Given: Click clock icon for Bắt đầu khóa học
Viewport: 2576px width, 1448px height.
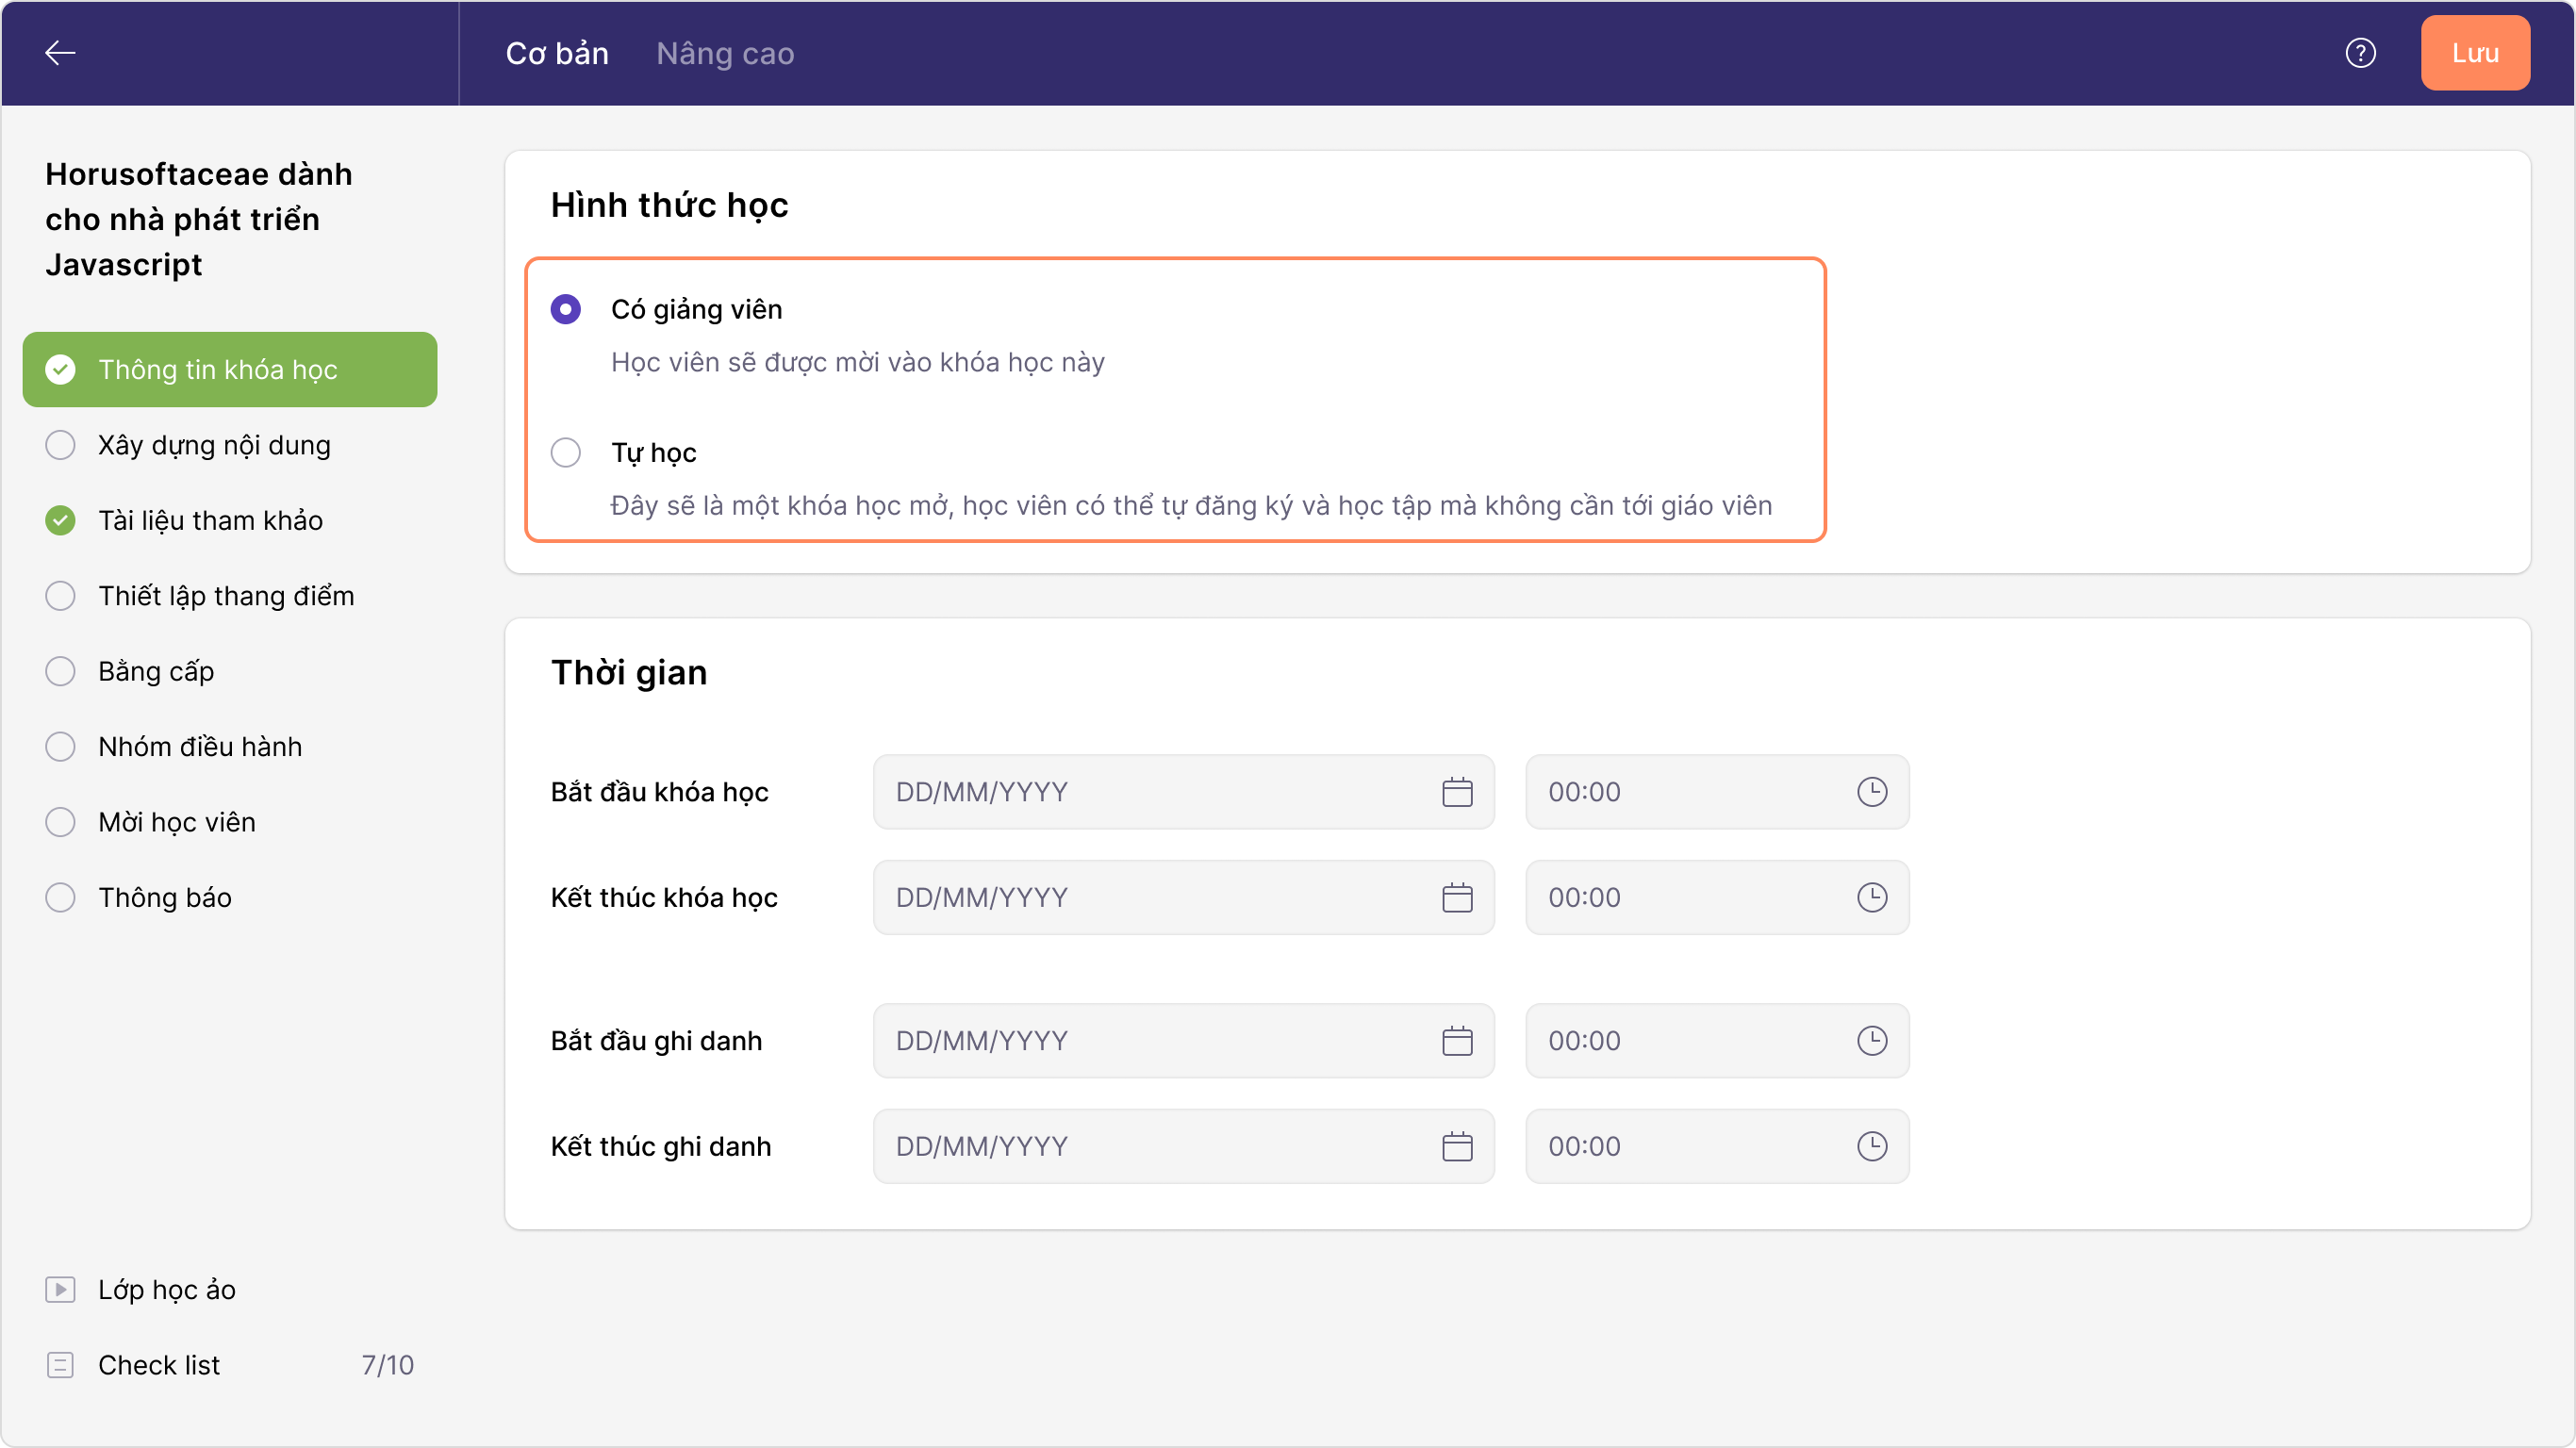Looking at the screenshot, I should tap(1871, 792).
